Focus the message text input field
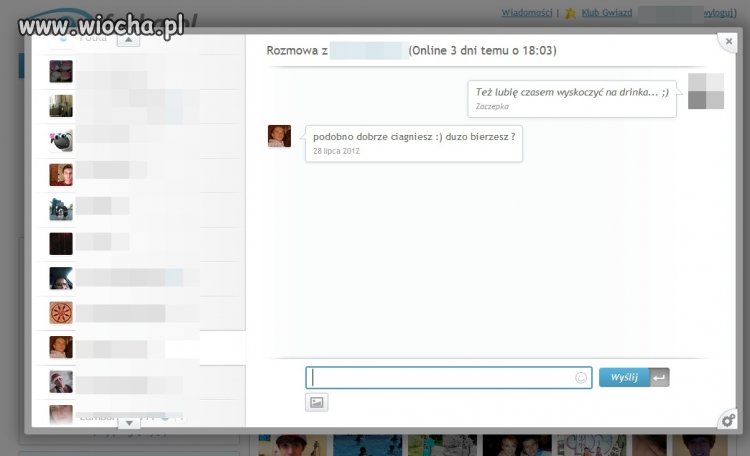This screenshot has height=456, width=750. [449, 378]
